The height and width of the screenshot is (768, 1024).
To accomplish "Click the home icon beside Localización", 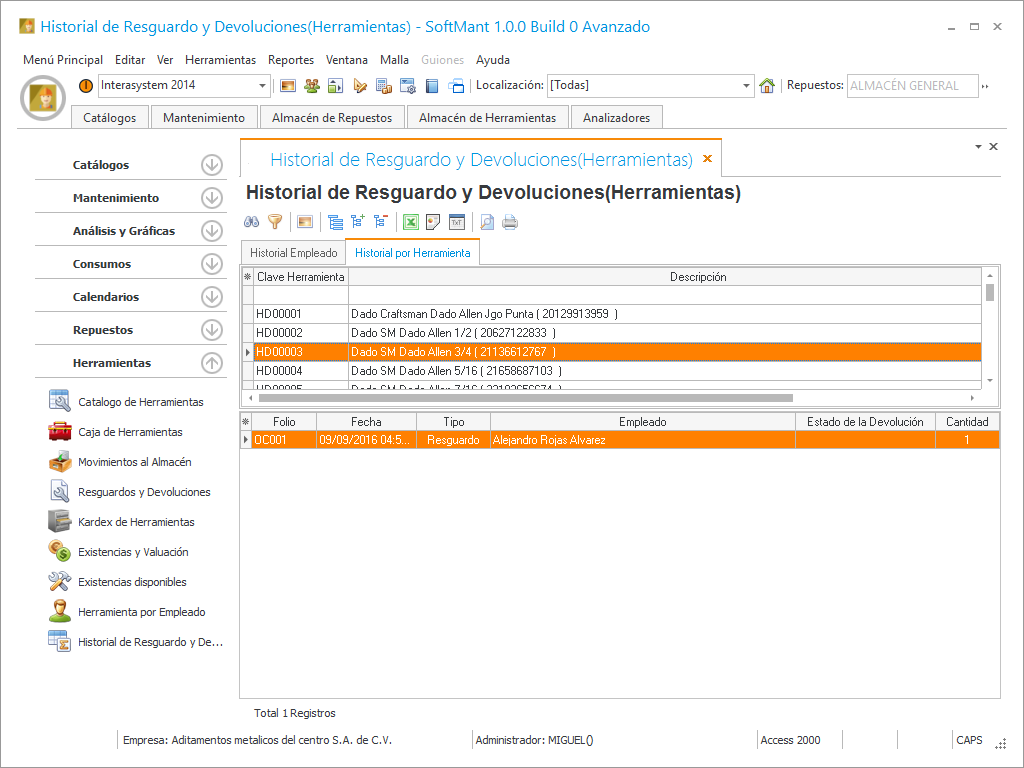I will tap(767, 86).
